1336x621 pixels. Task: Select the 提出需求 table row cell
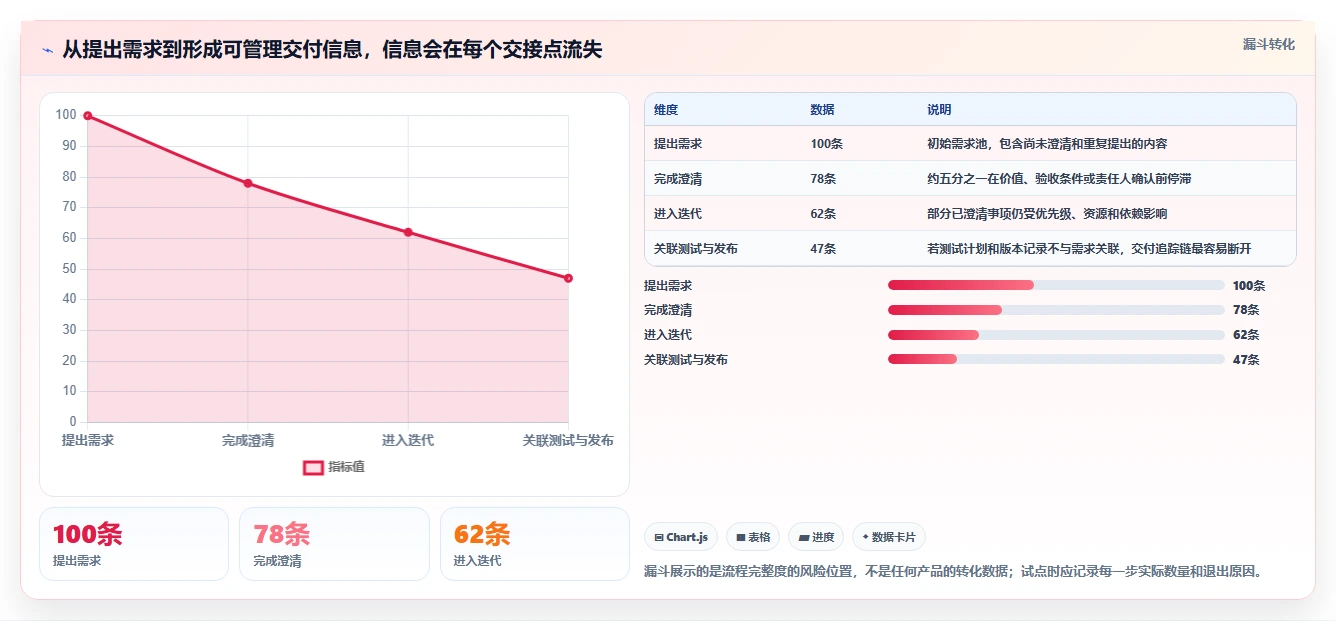678,144
